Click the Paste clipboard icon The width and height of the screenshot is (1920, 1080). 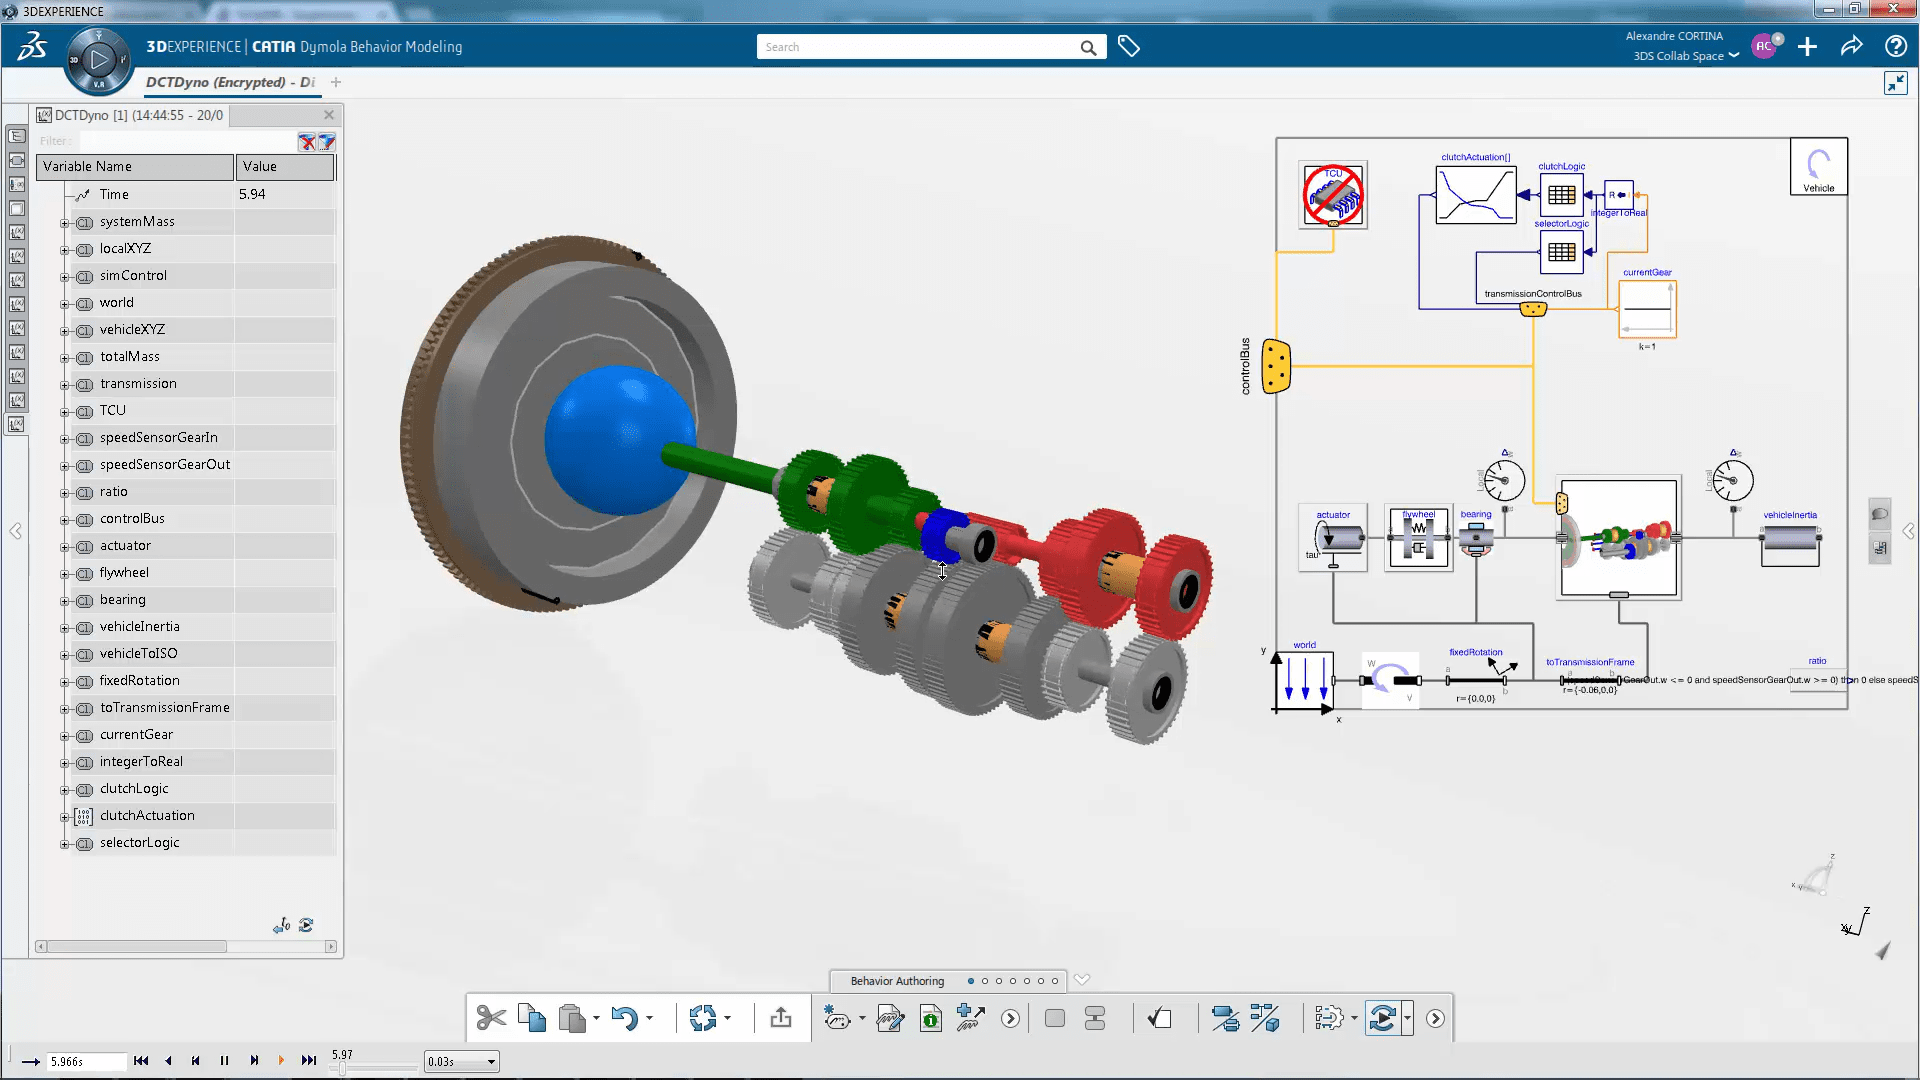(572, 1018)
